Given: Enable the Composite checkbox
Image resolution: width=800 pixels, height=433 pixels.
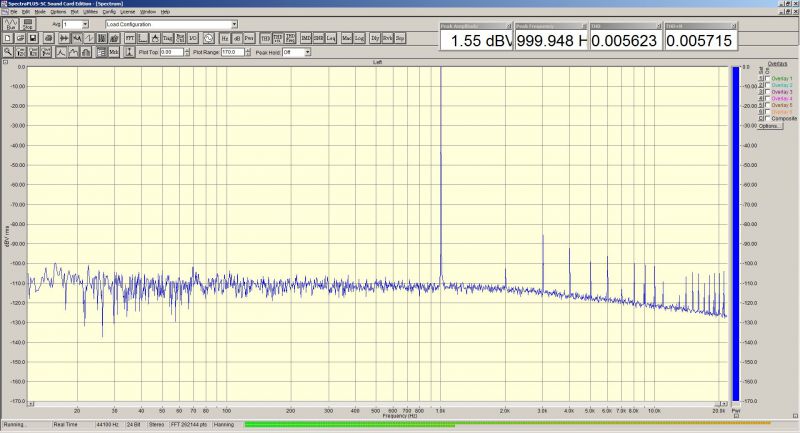Looking at the screenshot, I should (768, 118).
